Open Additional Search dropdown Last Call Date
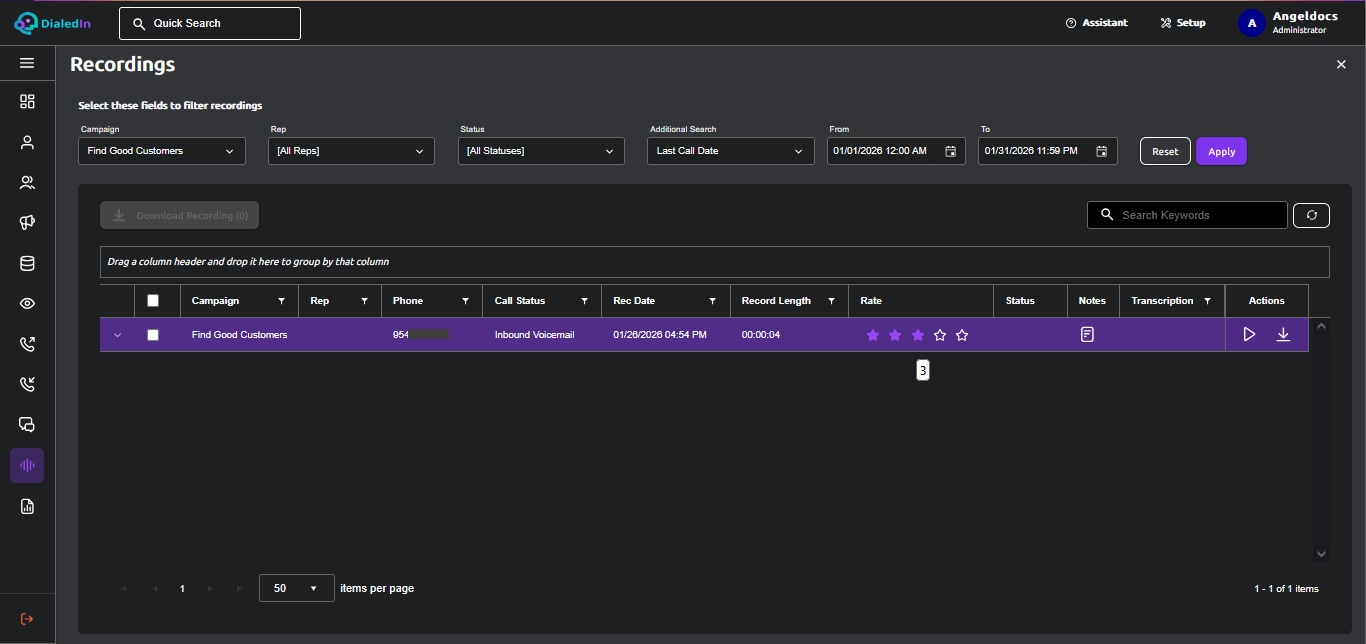Screen dimensions: 1366x644 [x=731, y=151]
